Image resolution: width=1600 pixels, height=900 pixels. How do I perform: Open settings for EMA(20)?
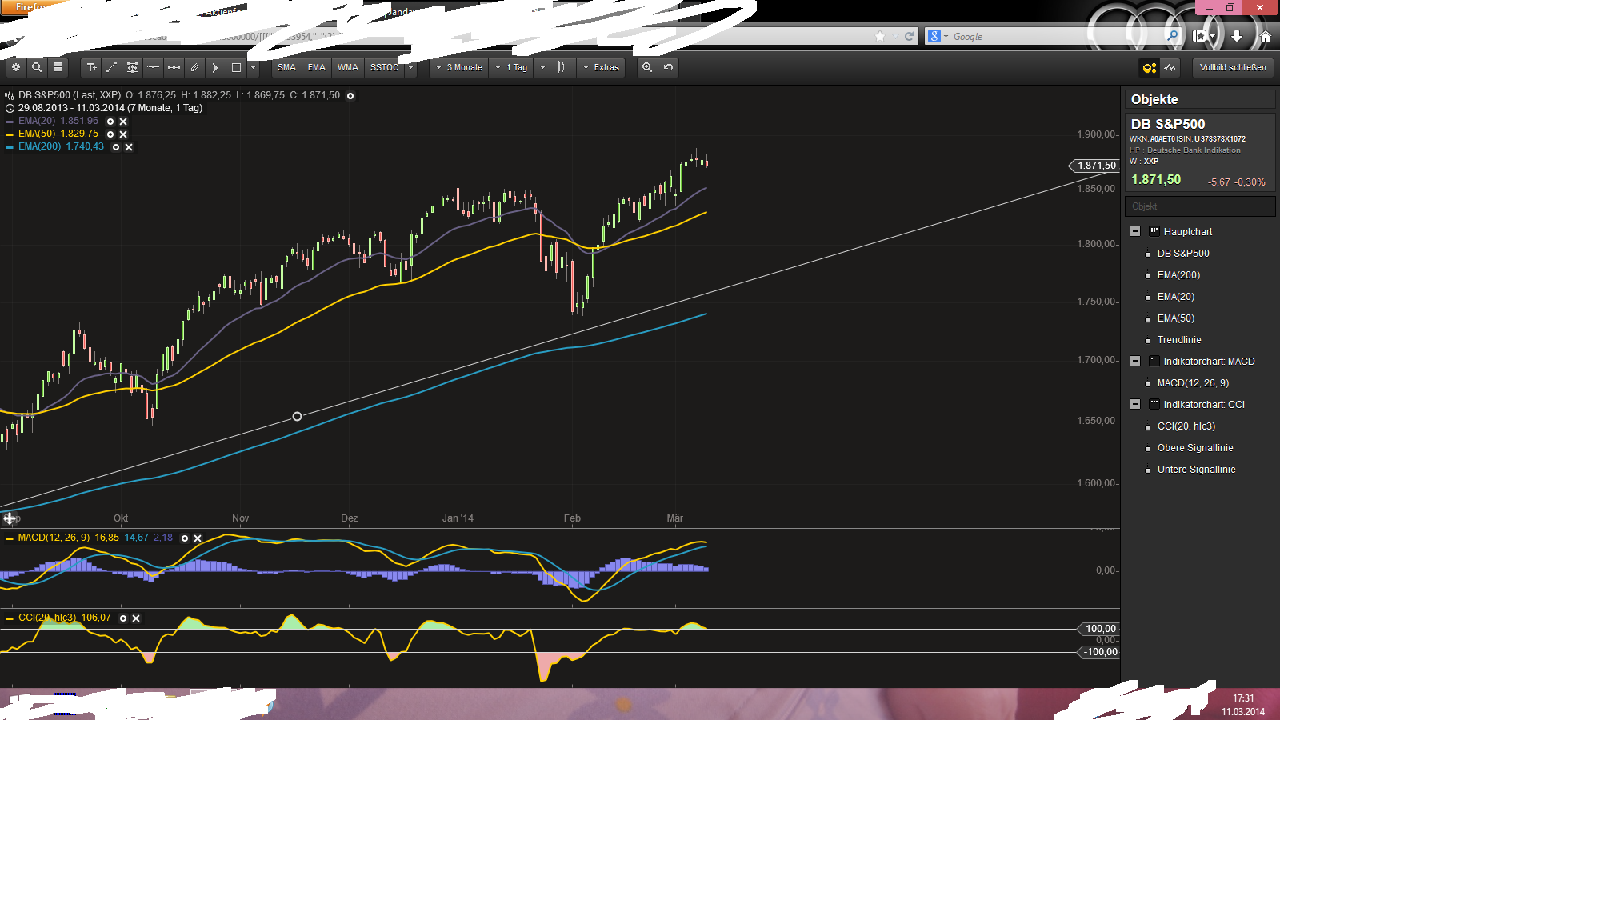(110, 121)
